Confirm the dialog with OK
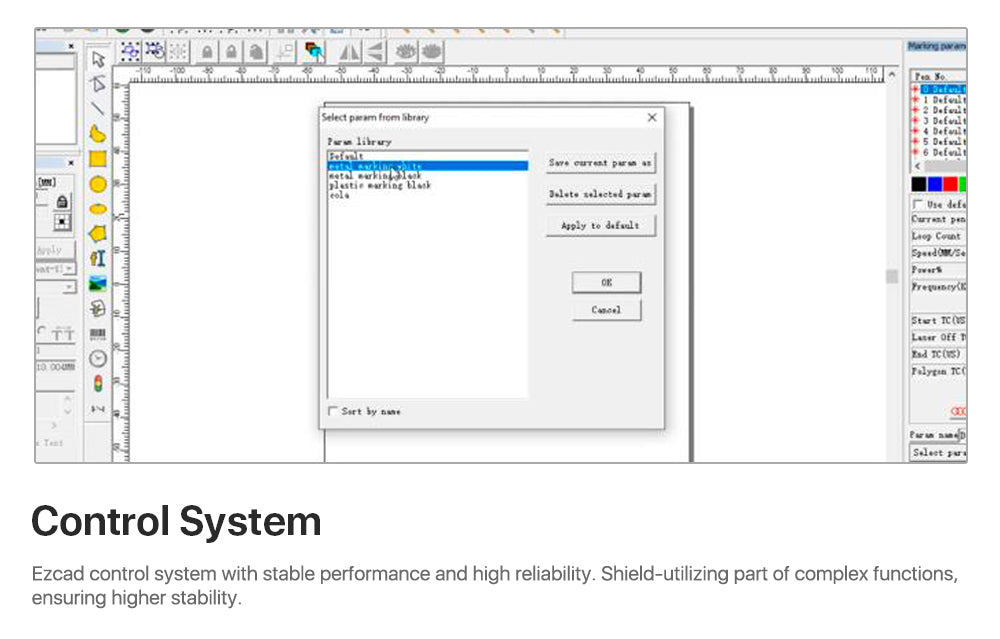Image resolution: width=1000 pixels, height=639 pixels. point(606,282)
